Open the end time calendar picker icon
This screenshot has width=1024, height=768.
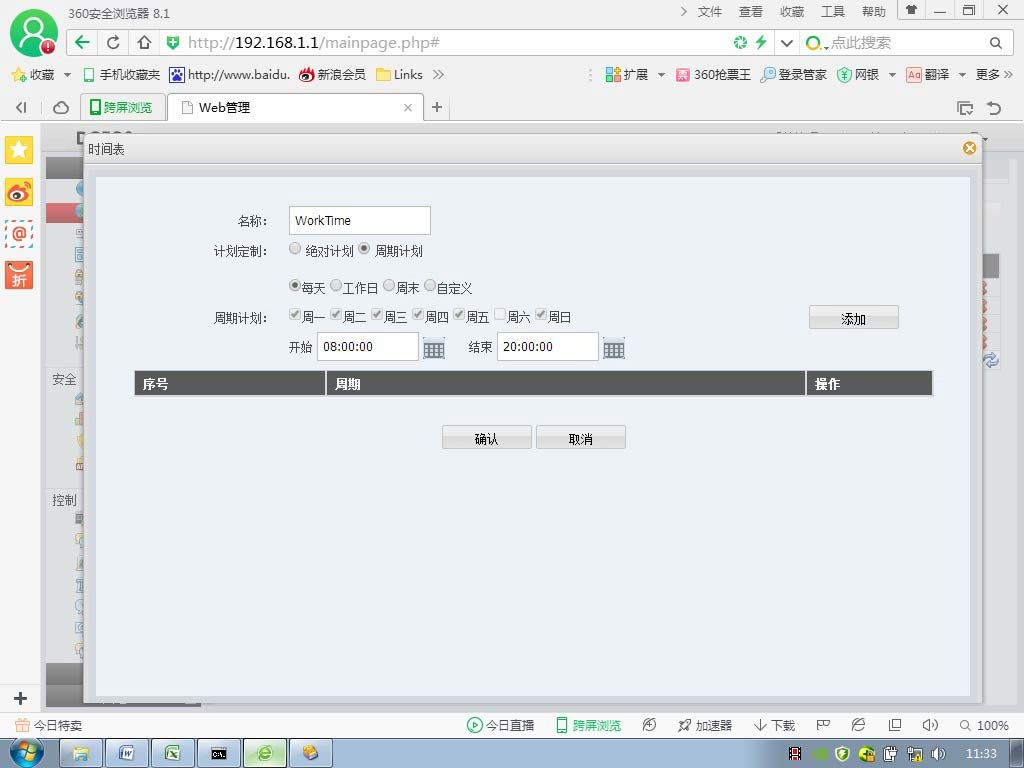tap(613, 349)
